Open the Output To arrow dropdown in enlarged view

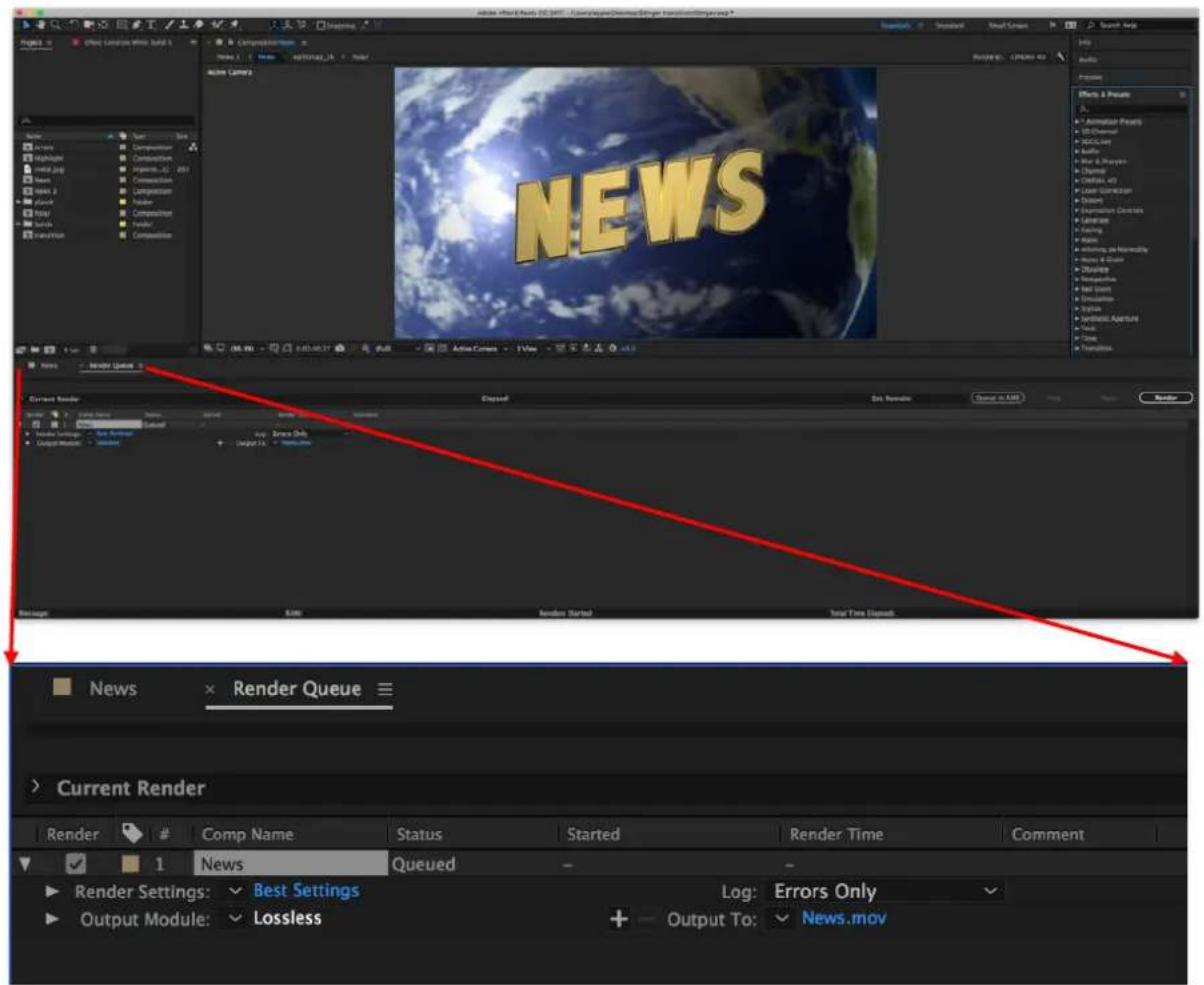tap(783, 918)
